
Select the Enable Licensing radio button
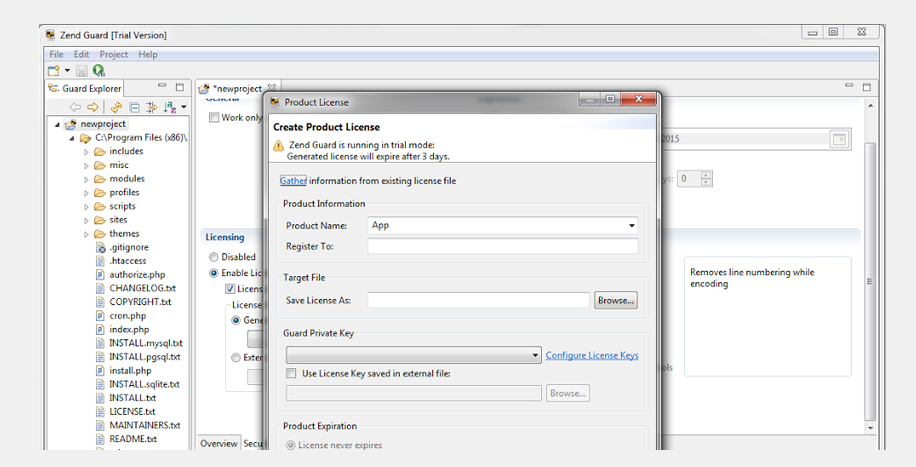214,273
